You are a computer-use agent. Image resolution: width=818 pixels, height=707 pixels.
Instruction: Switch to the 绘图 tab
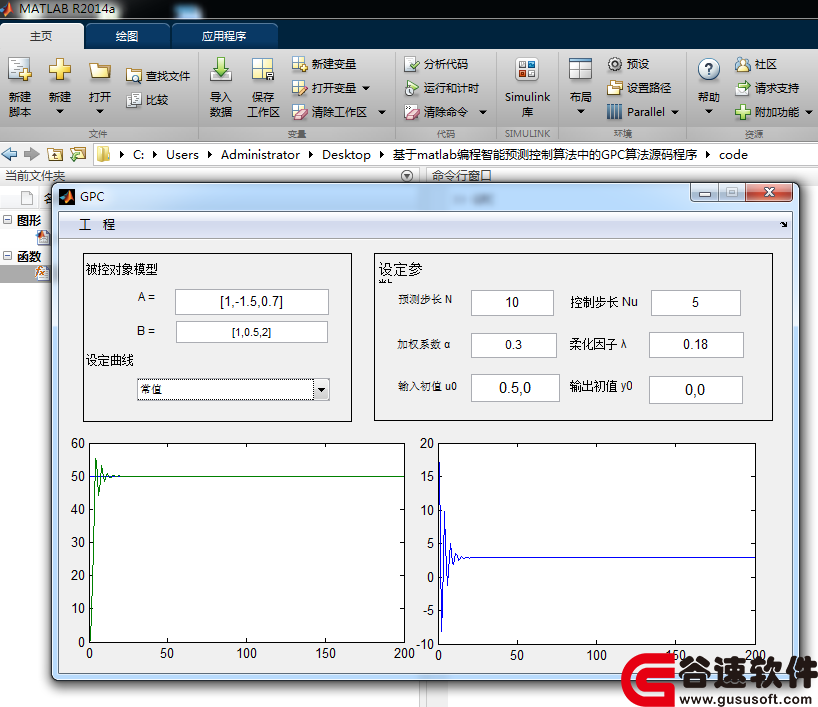coord(127,36)
